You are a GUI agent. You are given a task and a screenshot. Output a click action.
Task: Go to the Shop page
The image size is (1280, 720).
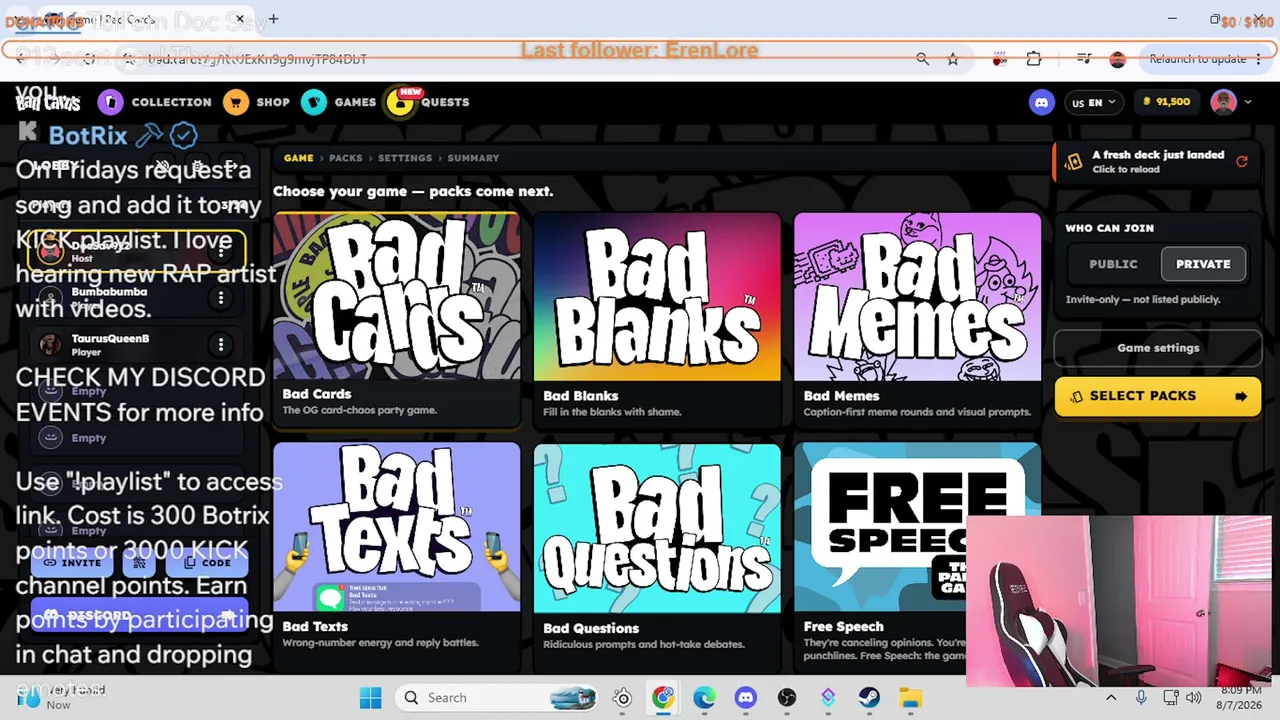[273, 102]
